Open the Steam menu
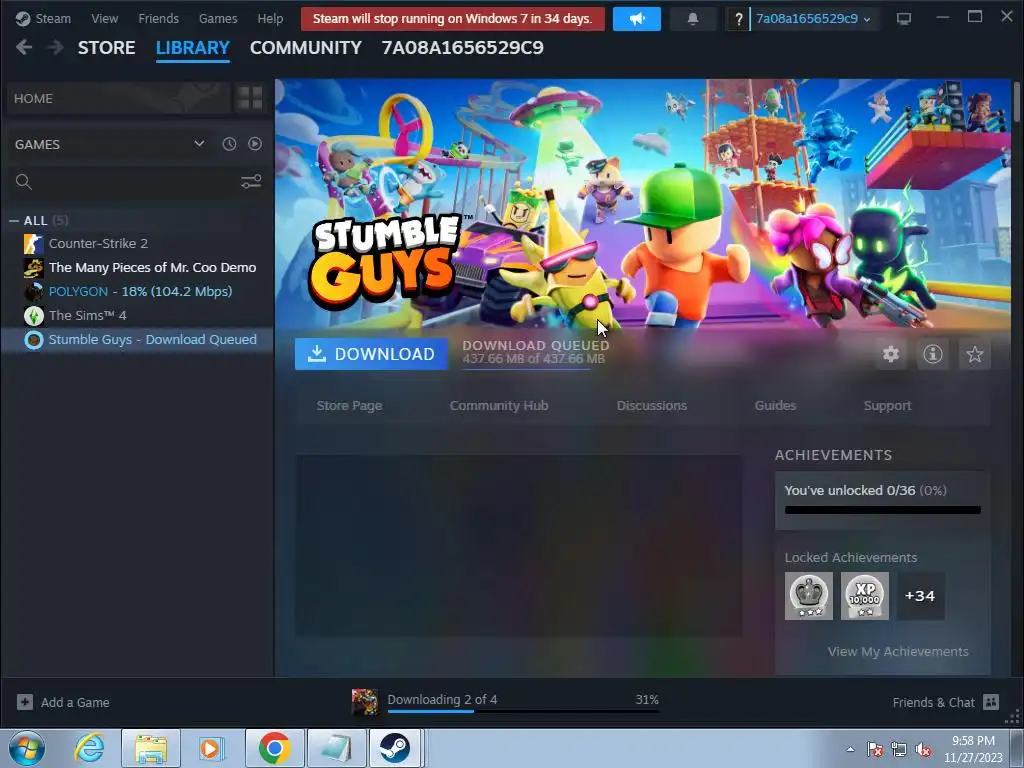Screen dimensions: 1024x768 [53, 18]
